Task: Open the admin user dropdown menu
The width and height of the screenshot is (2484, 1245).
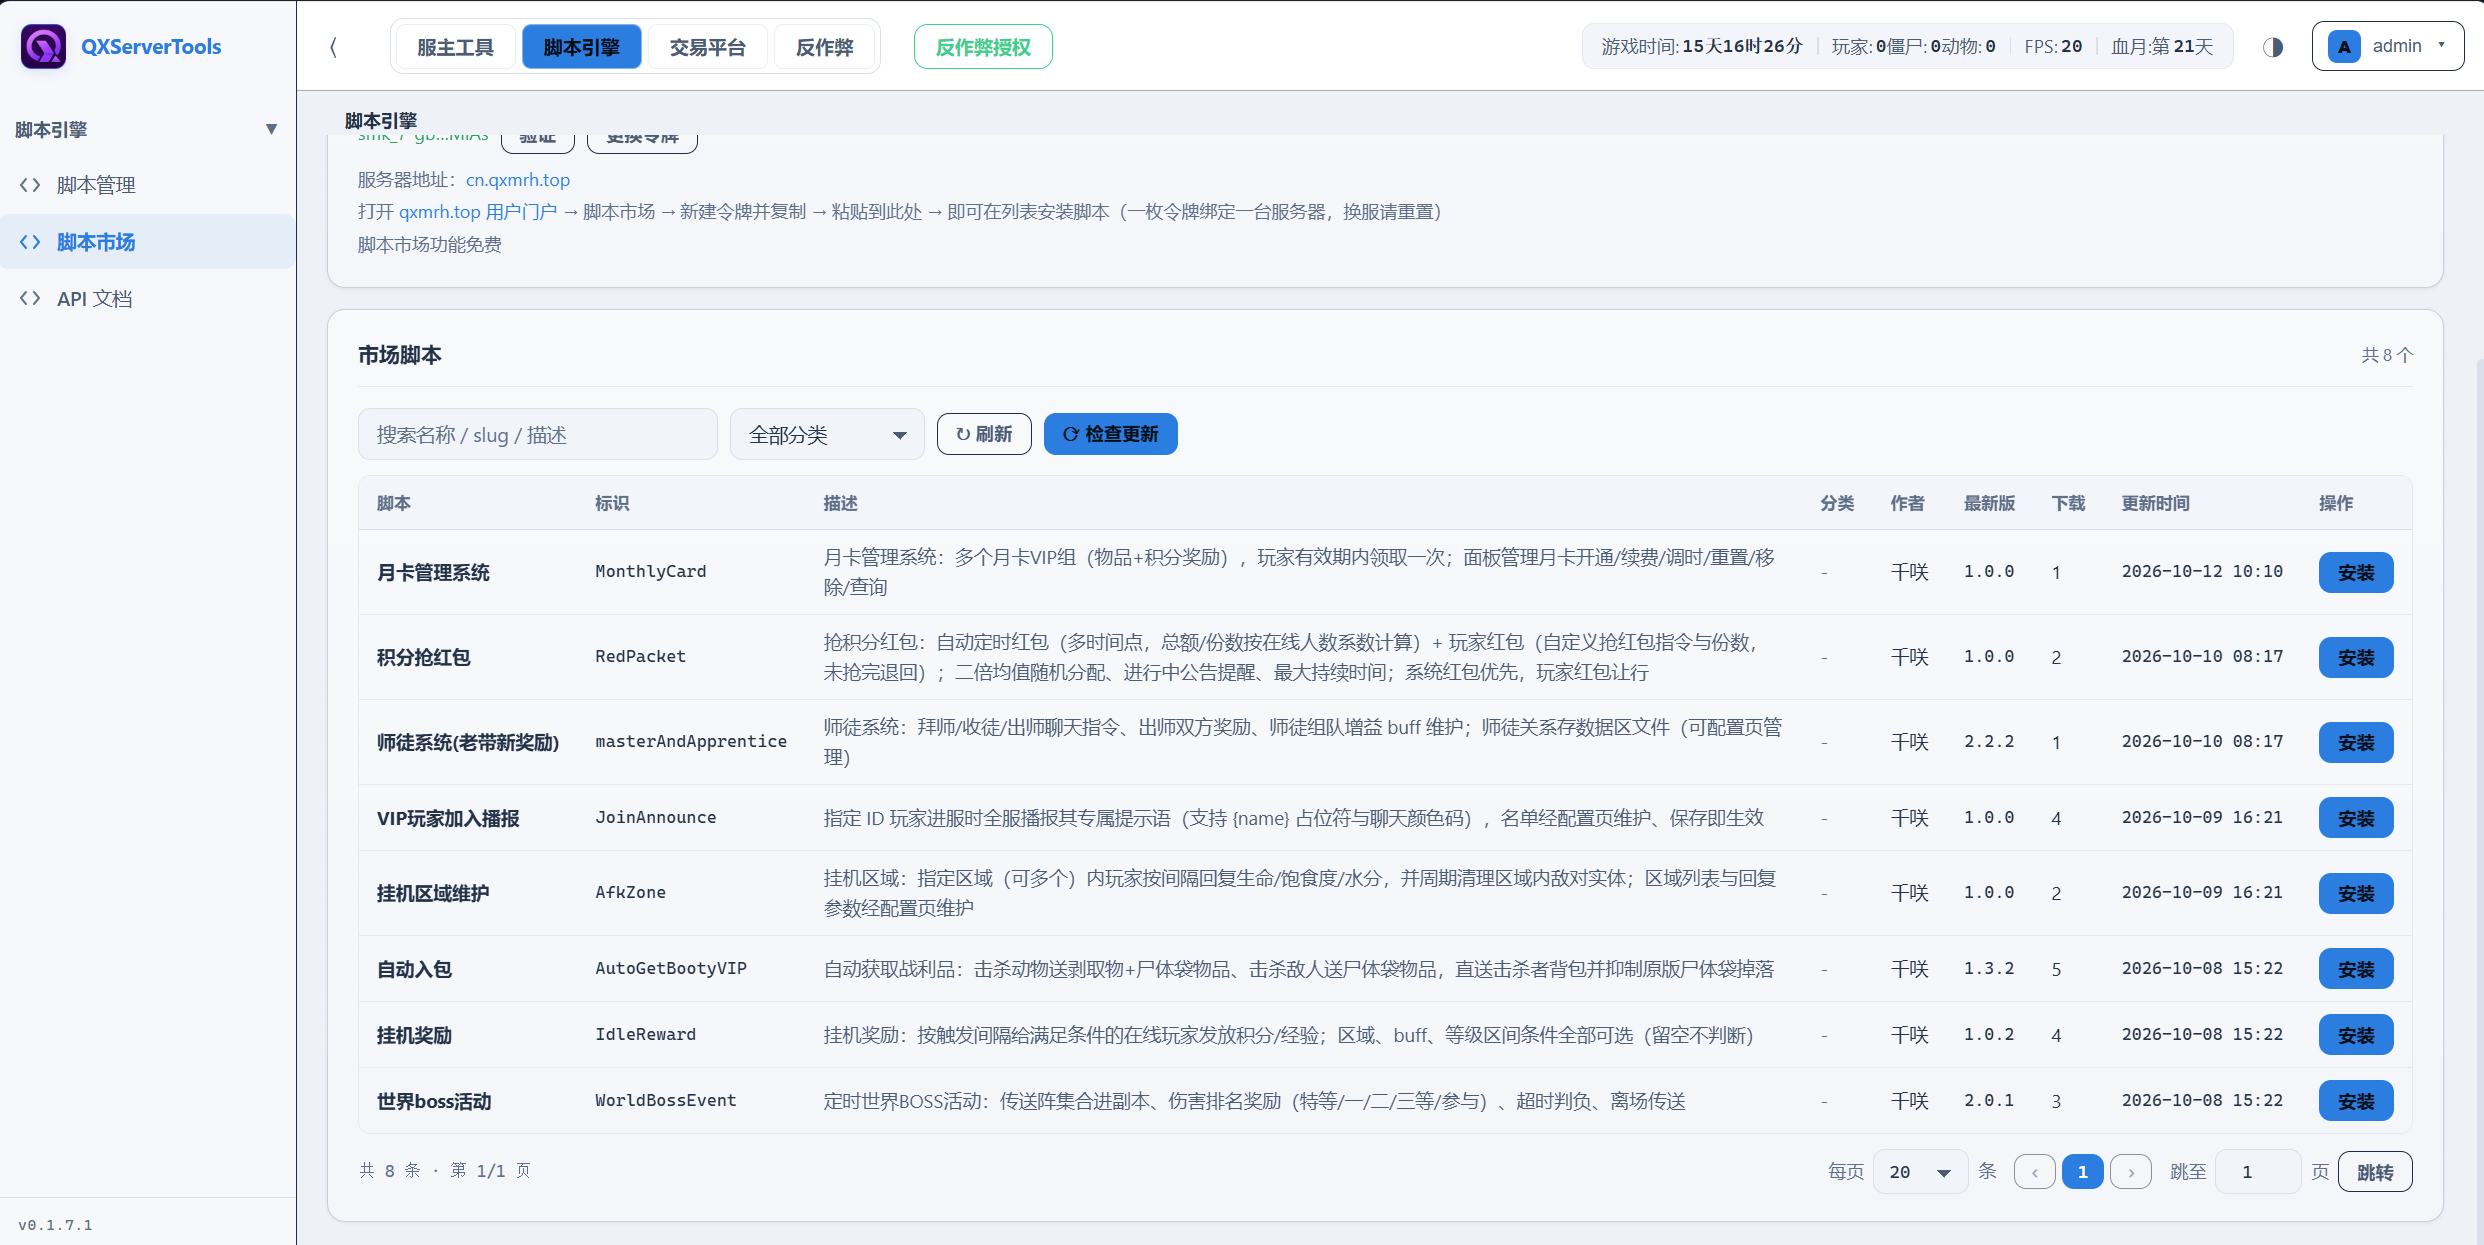Action: (2388, 47)
